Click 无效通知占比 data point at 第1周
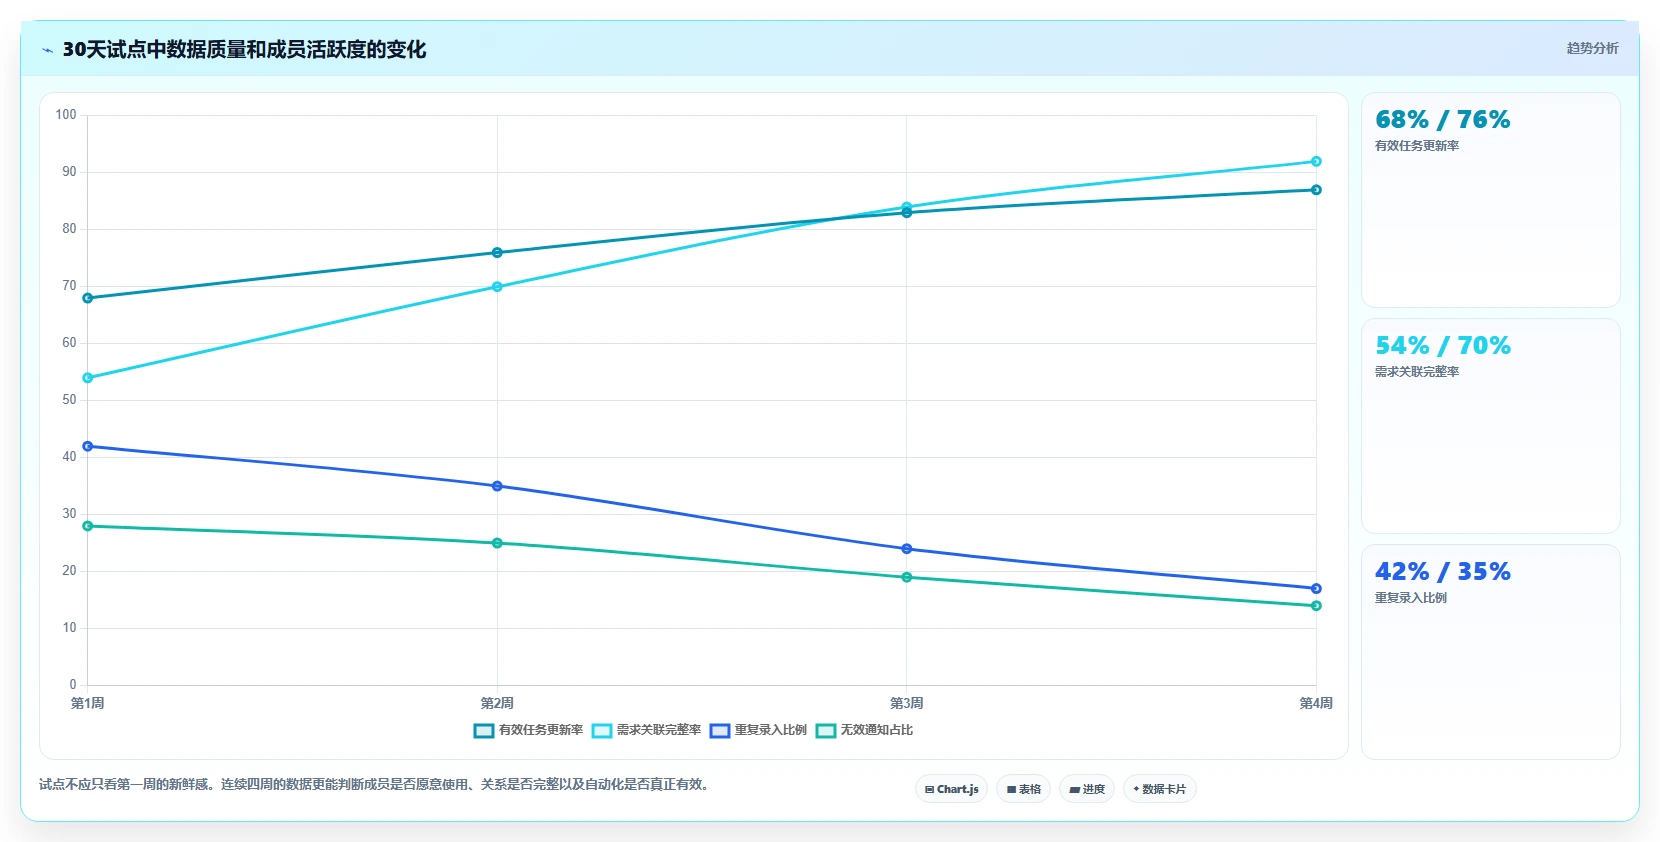This screenshot has width=1660, height=842. [x=88, y=526]
